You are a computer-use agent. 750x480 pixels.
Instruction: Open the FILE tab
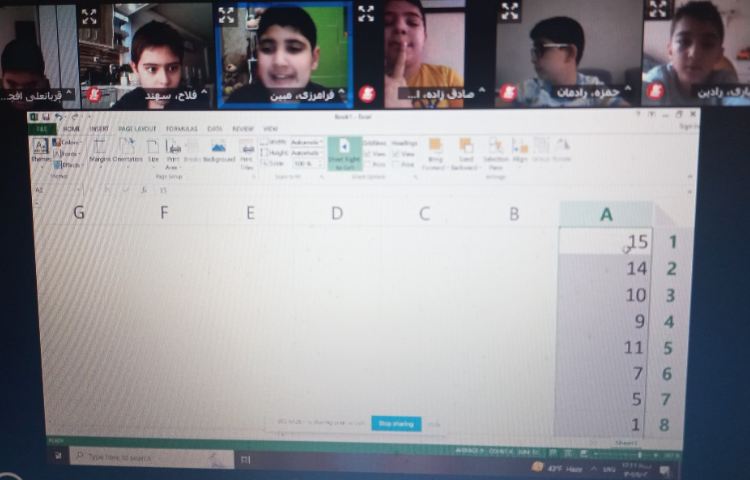(42, 129)
